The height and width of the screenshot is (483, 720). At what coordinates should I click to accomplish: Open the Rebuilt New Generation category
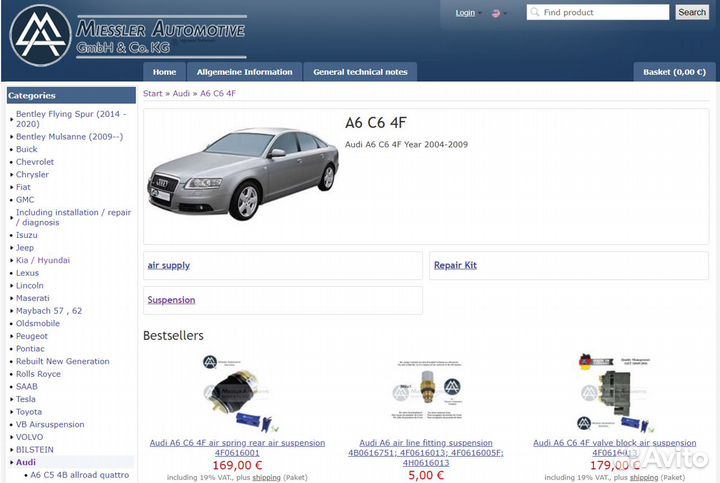click(62, 361)
